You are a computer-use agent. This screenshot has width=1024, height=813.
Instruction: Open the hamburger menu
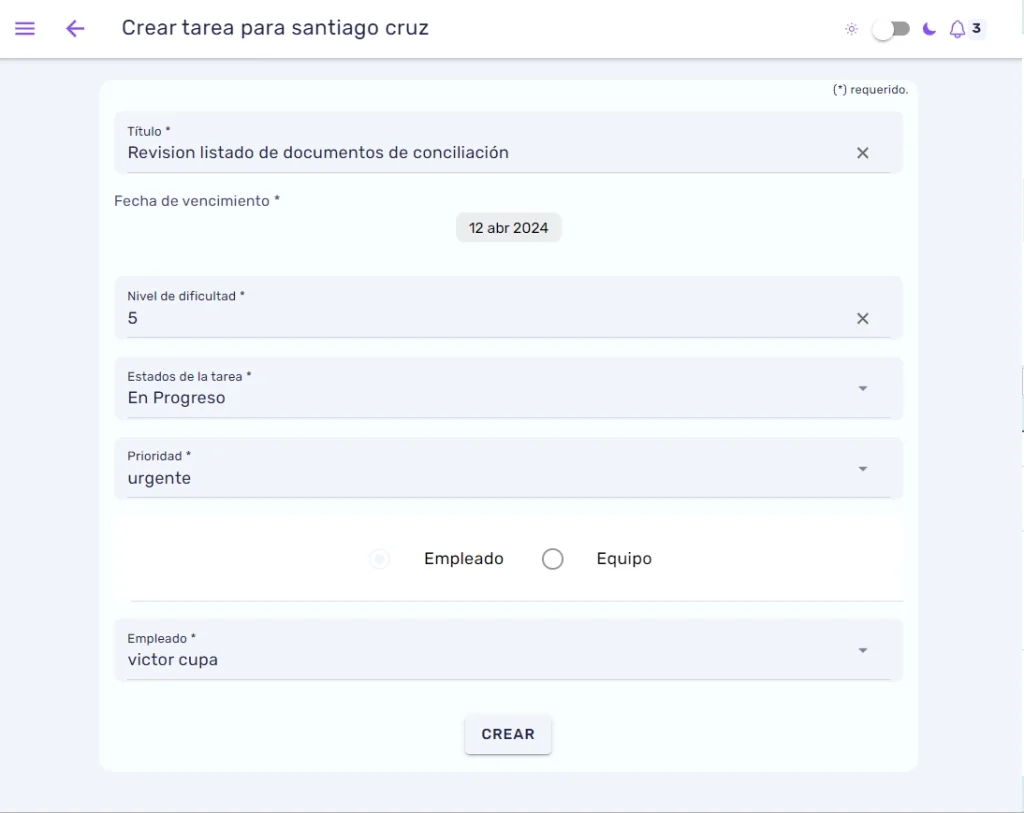(25, 28)
